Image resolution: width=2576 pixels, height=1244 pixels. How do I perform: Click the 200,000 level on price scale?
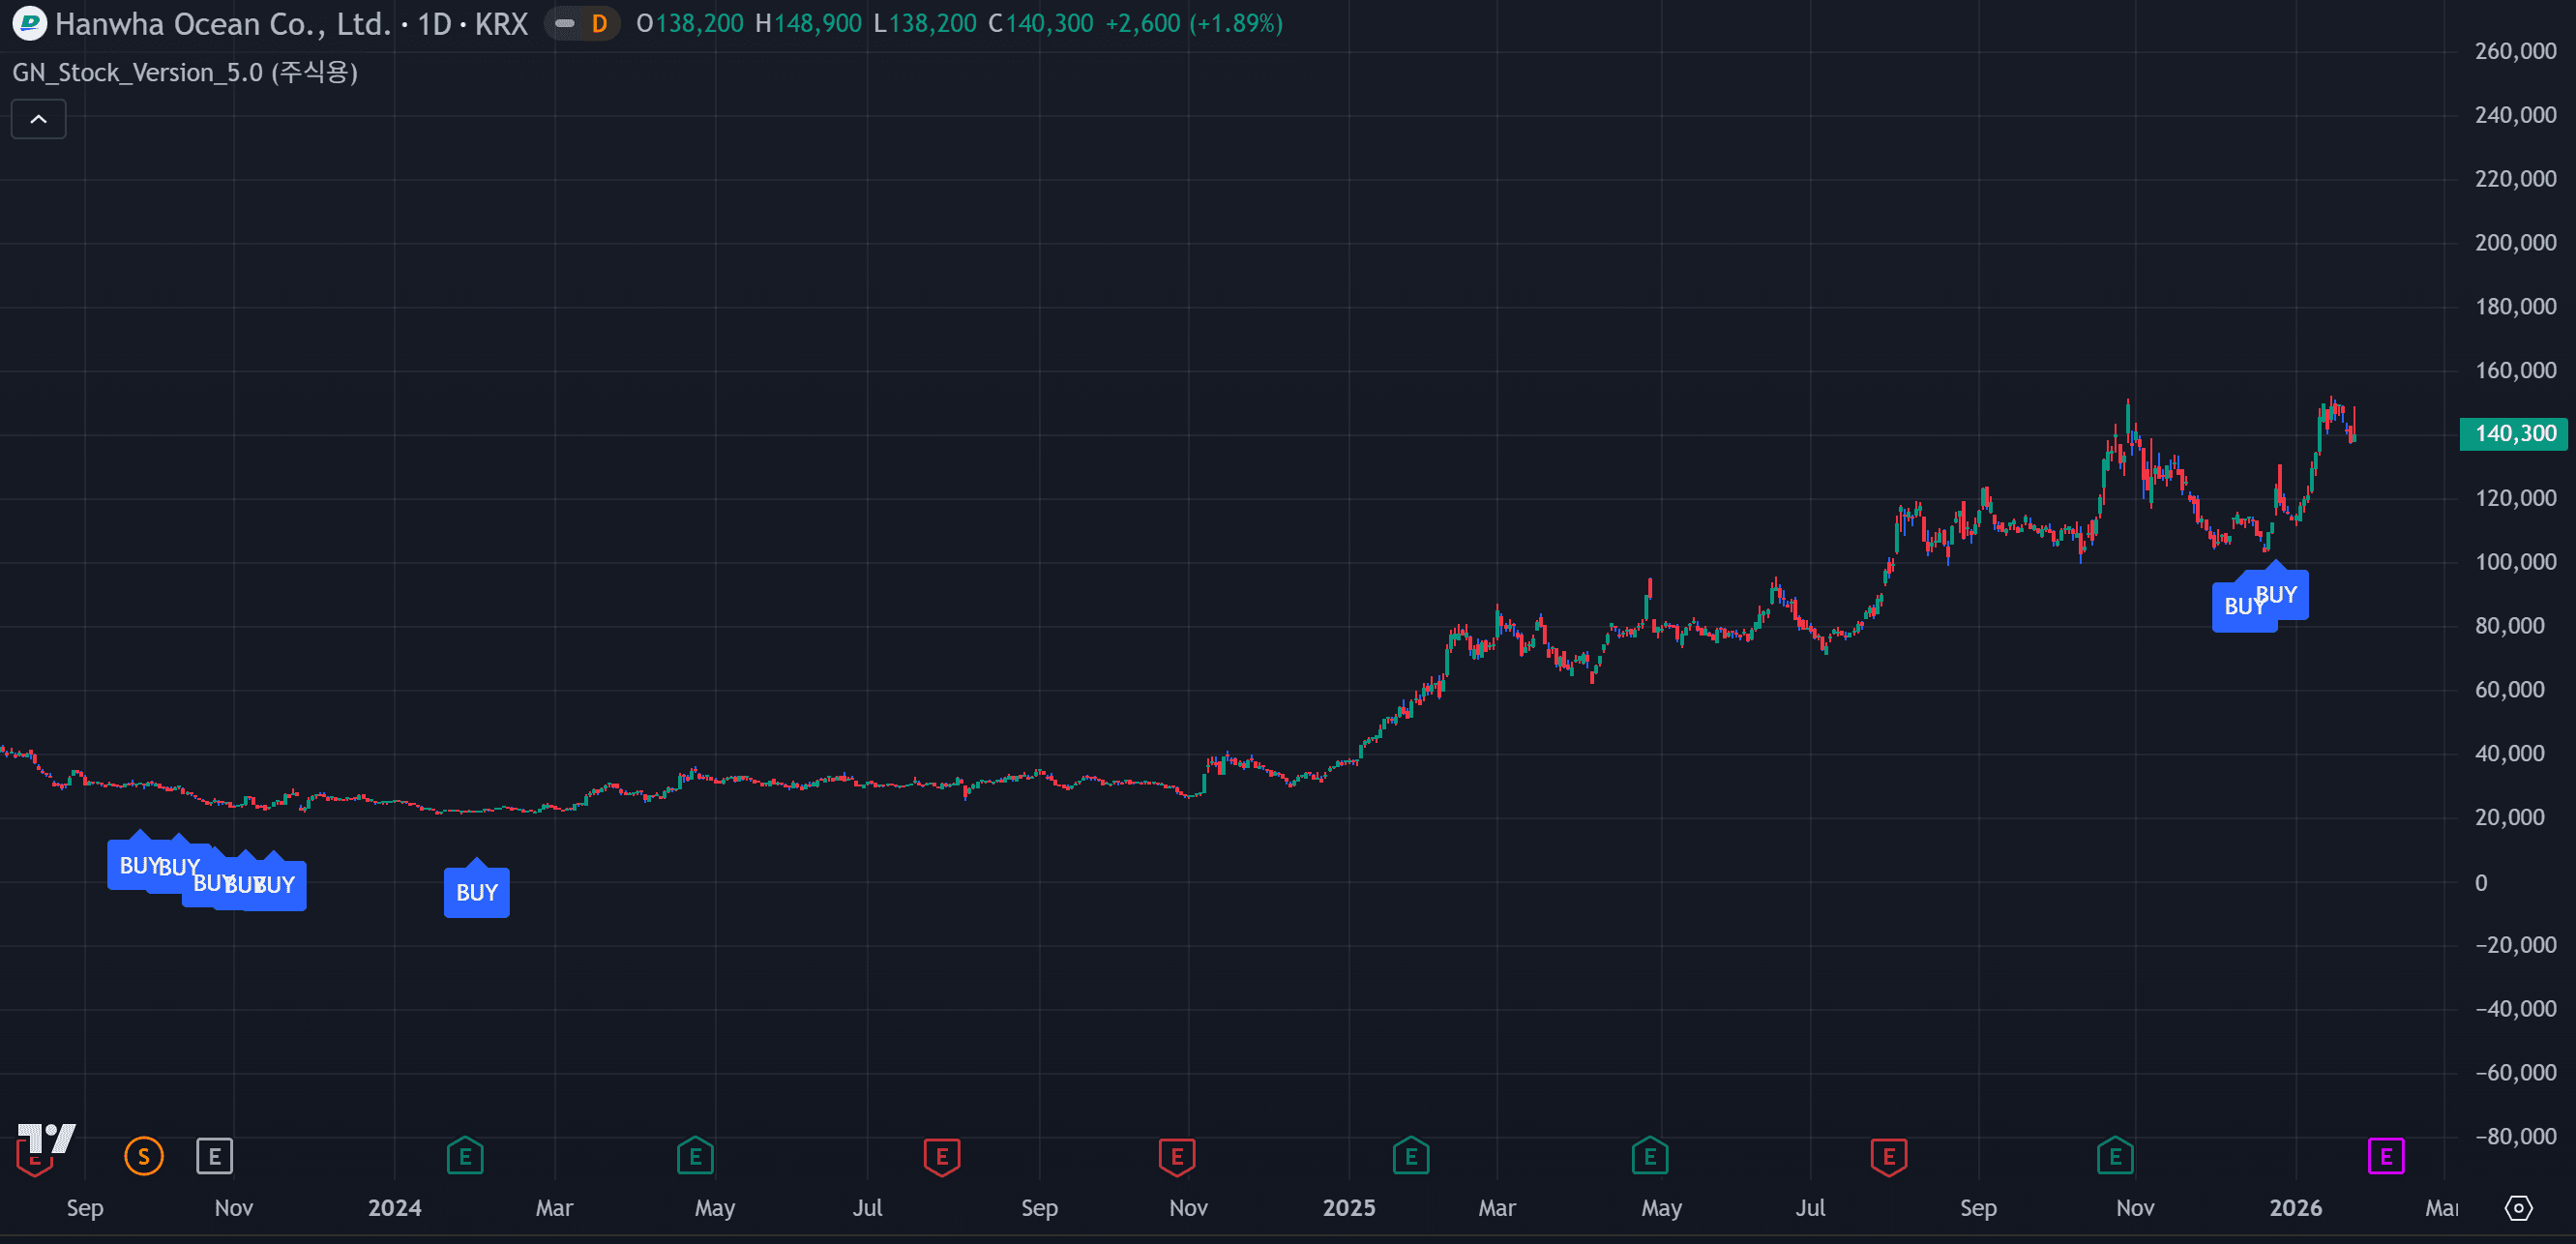(x=2514, y=243)
